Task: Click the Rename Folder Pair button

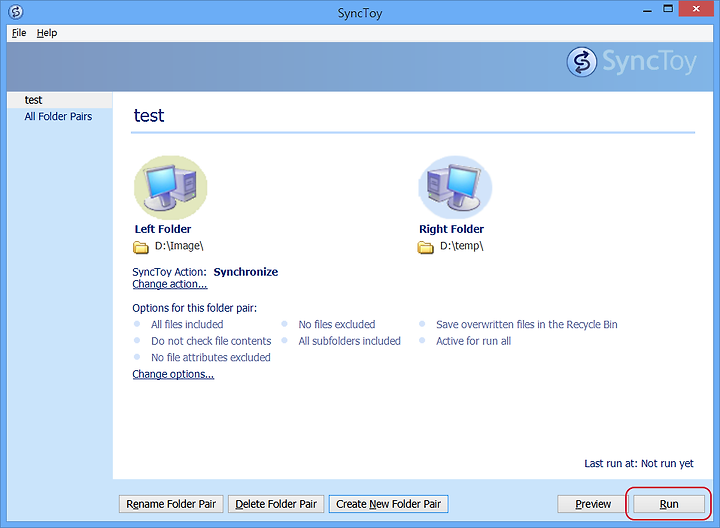Action: point(171,504)
